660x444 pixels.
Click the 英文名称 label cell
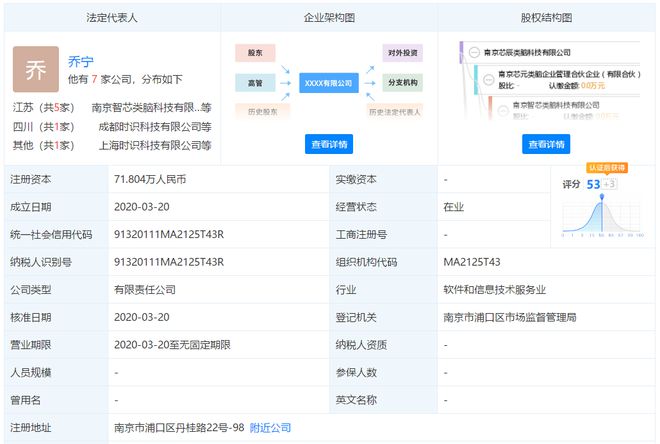383,400
